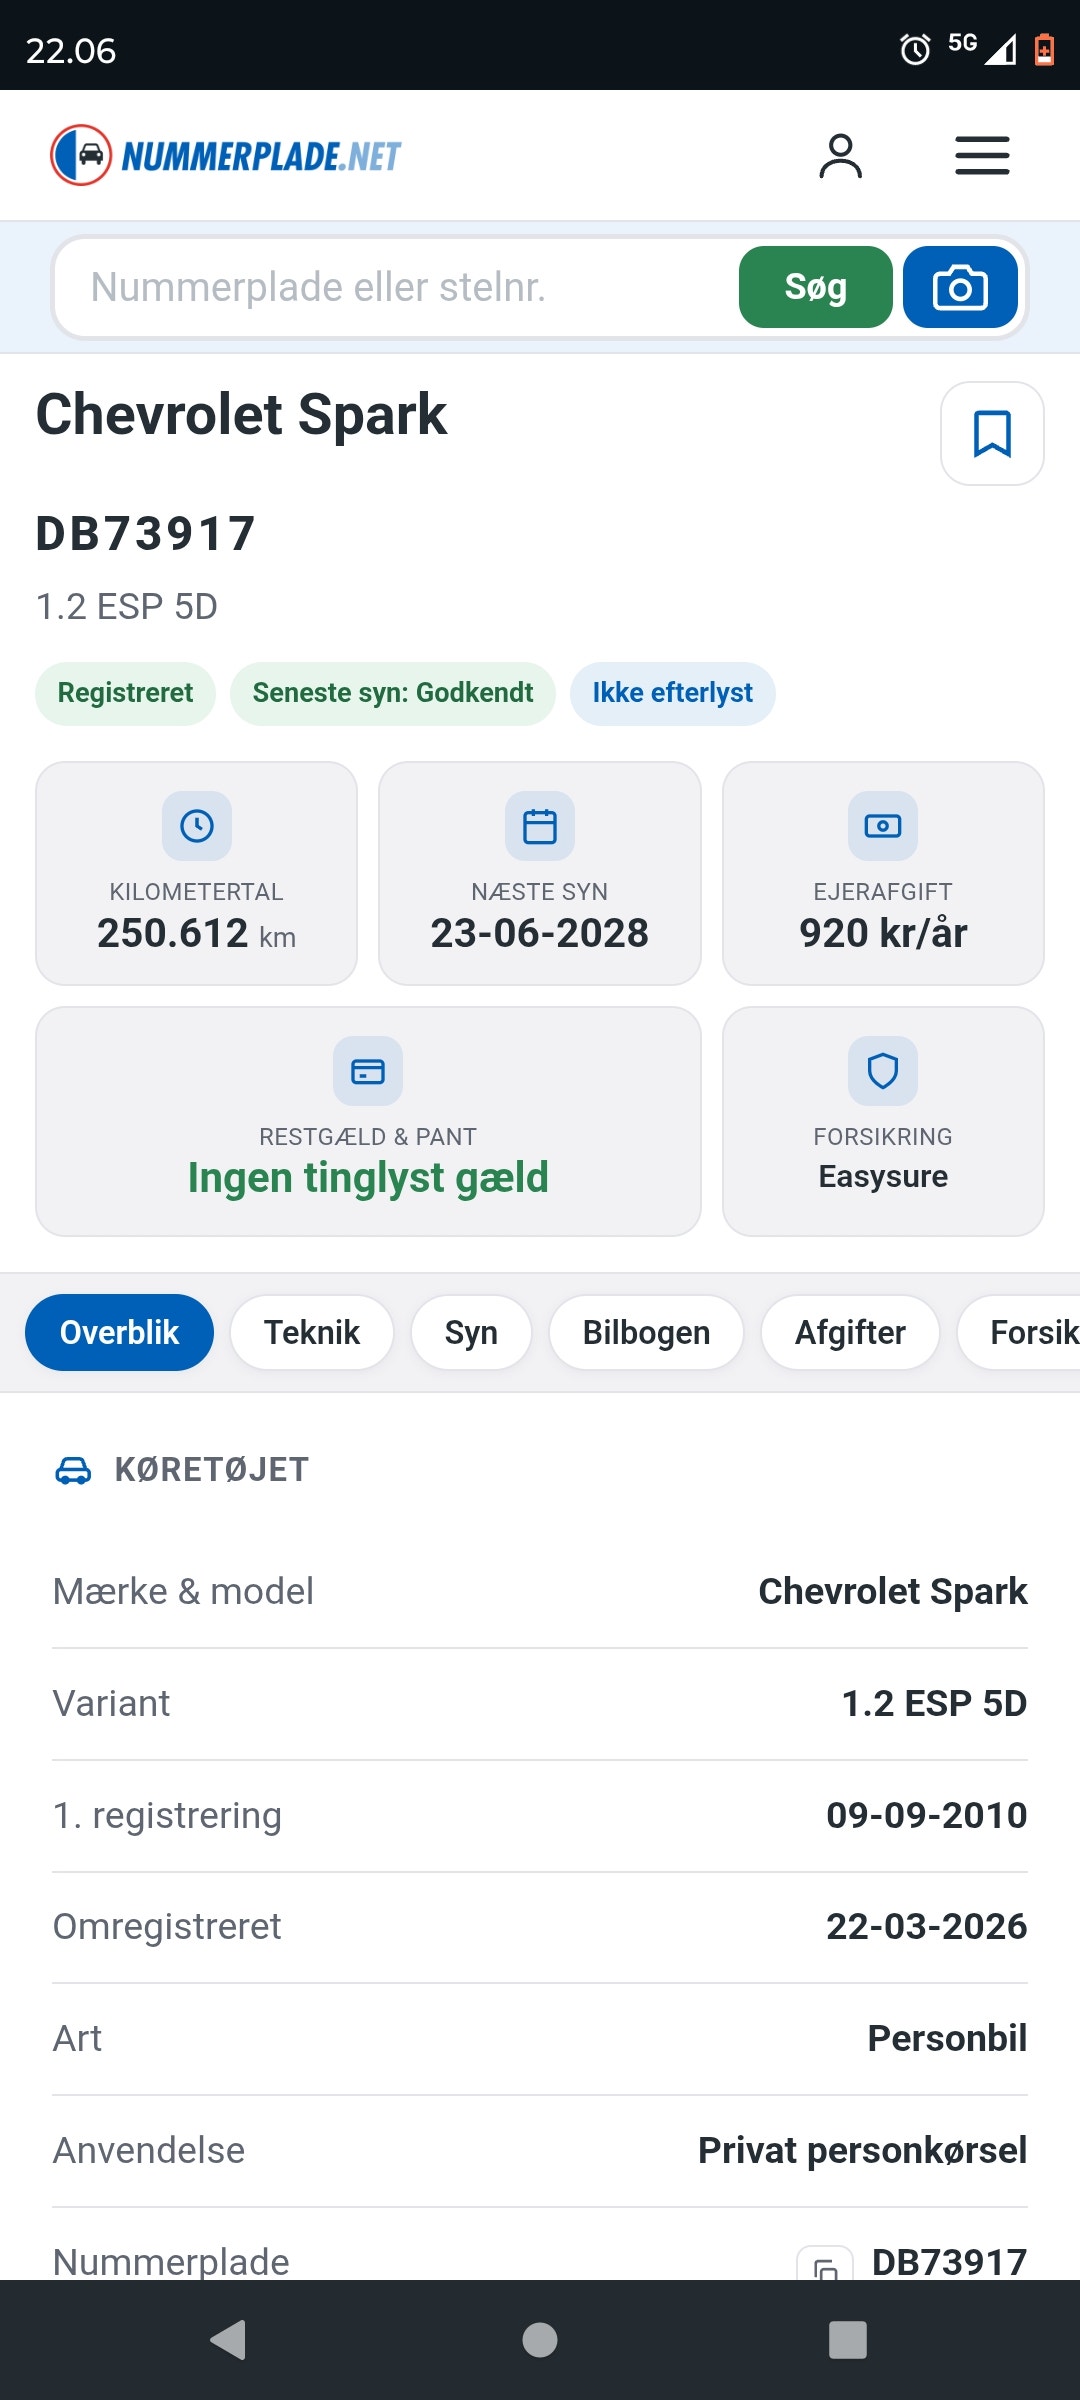1080x2400 pixels.
Task: Select the Variant row value 1.2 ESP 5D
Action: pos(935,1703)
